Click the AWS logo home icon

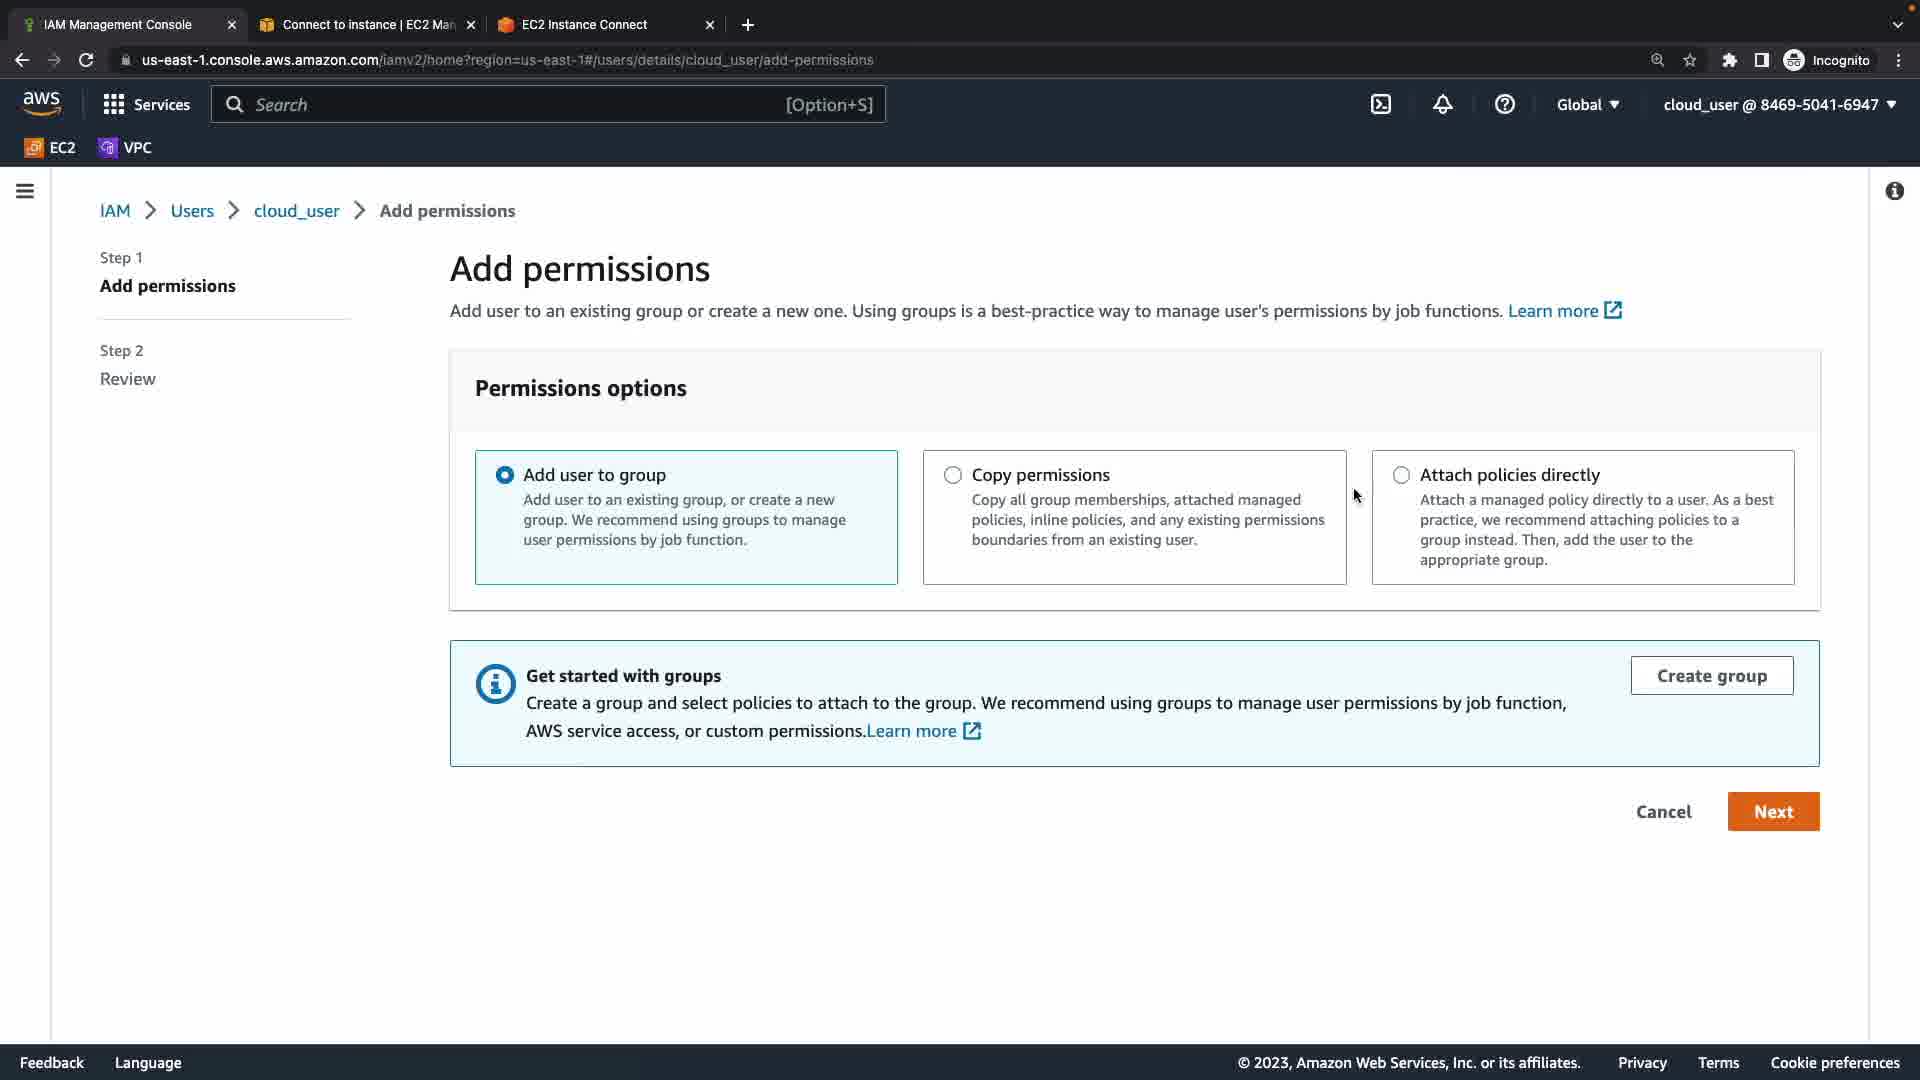click(x=42, y=103)
